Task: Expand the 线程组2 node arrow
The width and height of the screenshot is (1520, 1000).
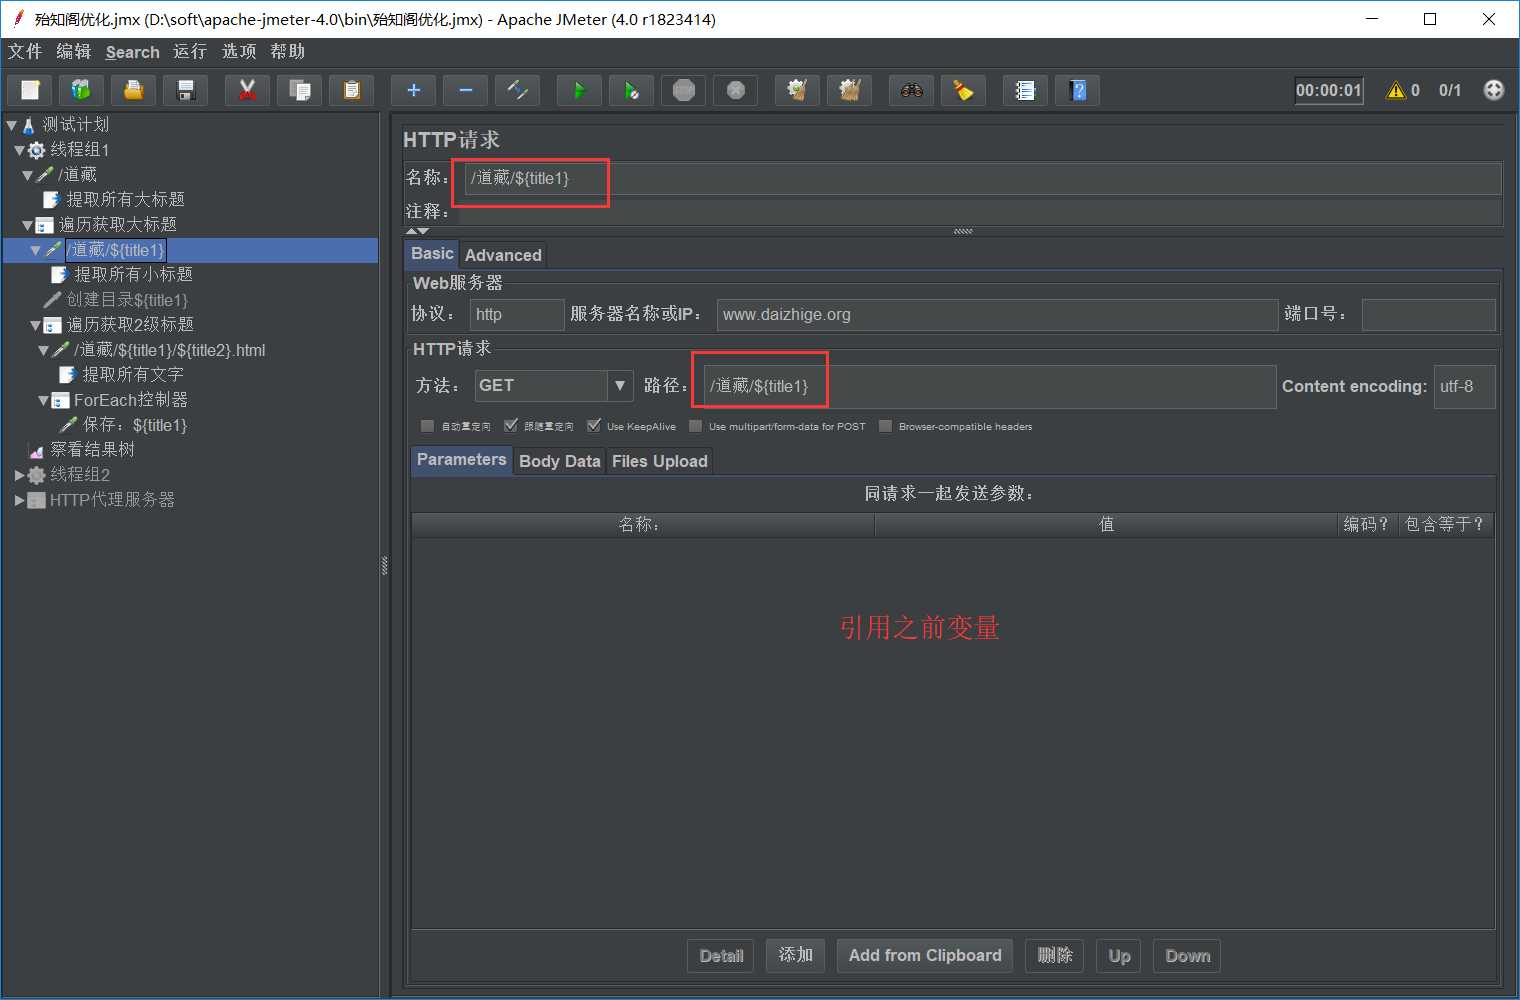Action: pos(19,475)
